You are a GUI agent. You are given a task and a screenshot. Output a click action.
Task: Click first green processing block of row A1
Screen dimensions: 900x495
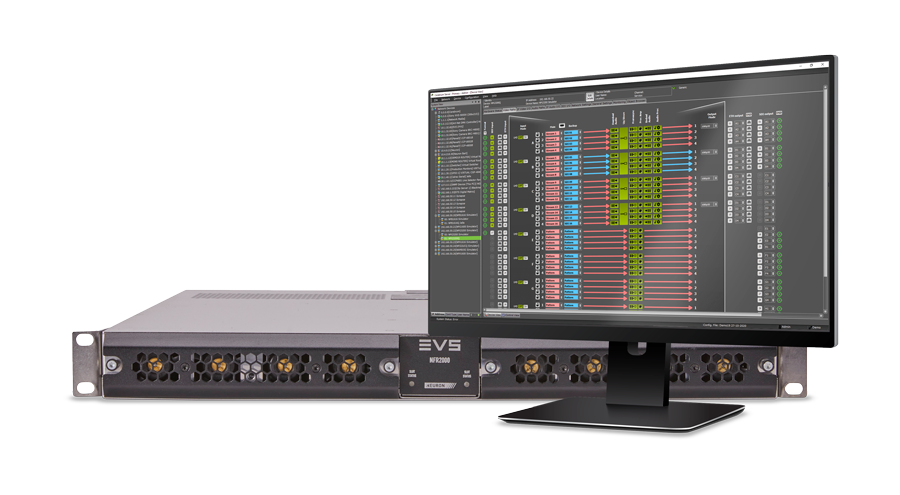(x=615, y=130)
